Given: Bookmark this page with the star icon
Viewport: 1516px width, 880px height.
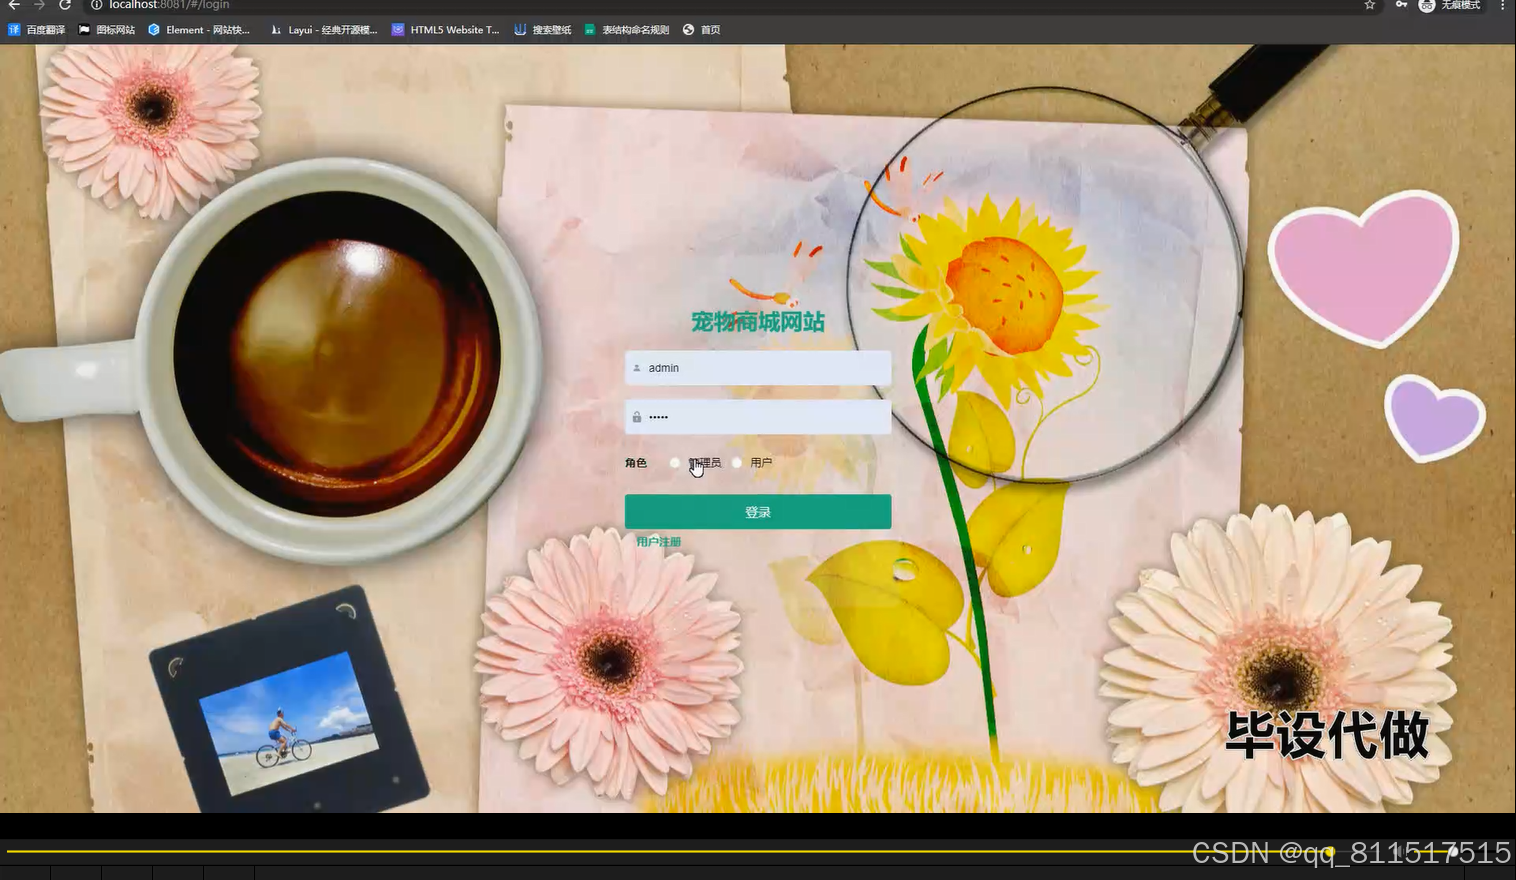Looking at the screenshot, I should click(x=1370, y=5).
